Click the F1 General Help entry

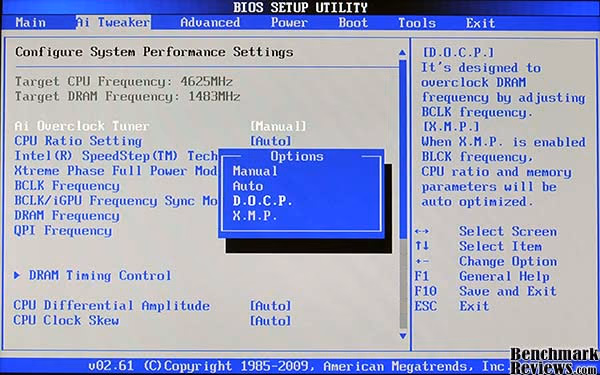click(482, 276)
